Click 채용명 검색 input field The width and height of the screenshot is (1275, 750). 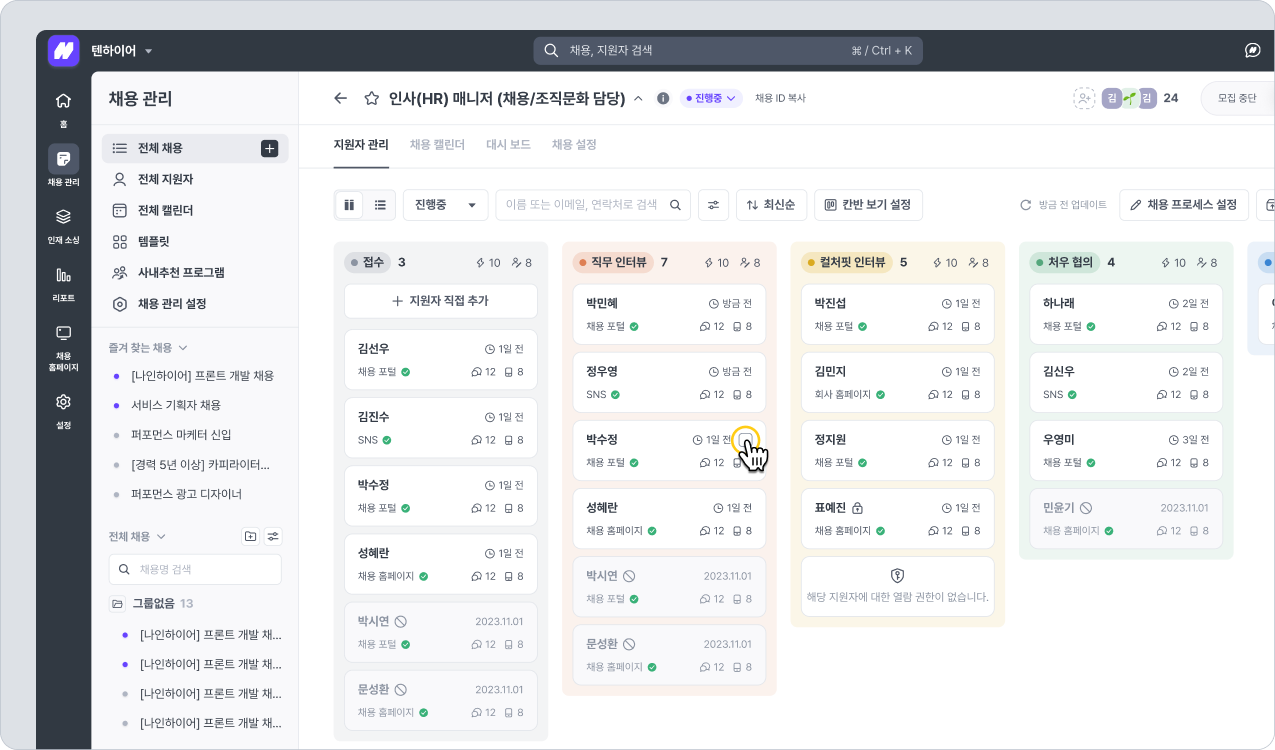coord(195,569)
